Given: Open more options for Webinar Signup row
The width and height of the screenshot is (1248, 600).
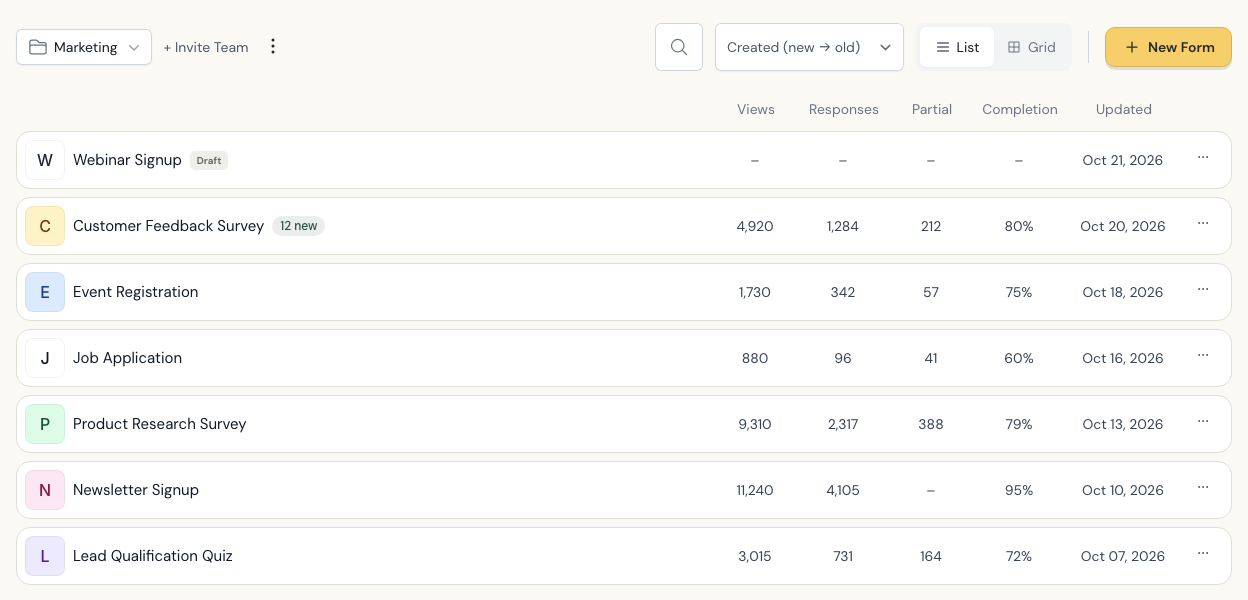Looking at the screenshot, I should [x=1203, y=158].
